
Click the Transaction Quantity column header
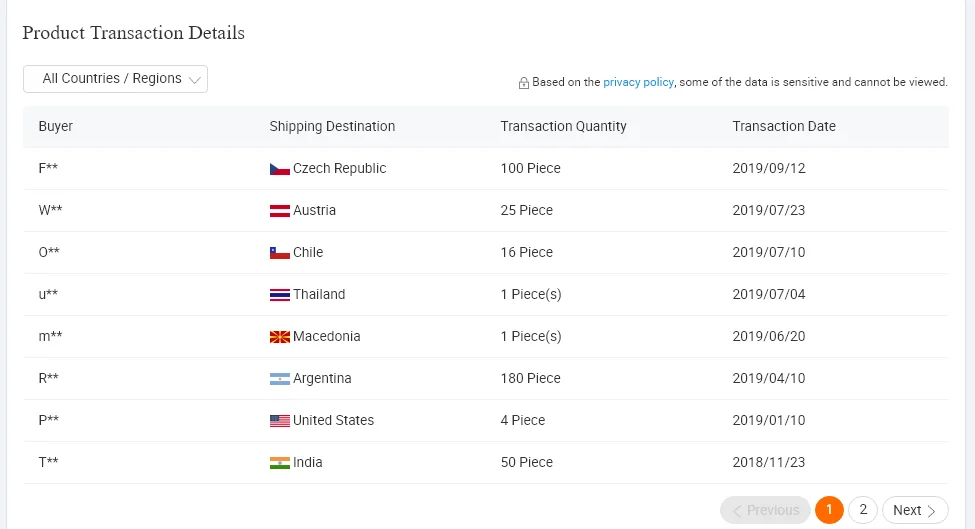563,126
